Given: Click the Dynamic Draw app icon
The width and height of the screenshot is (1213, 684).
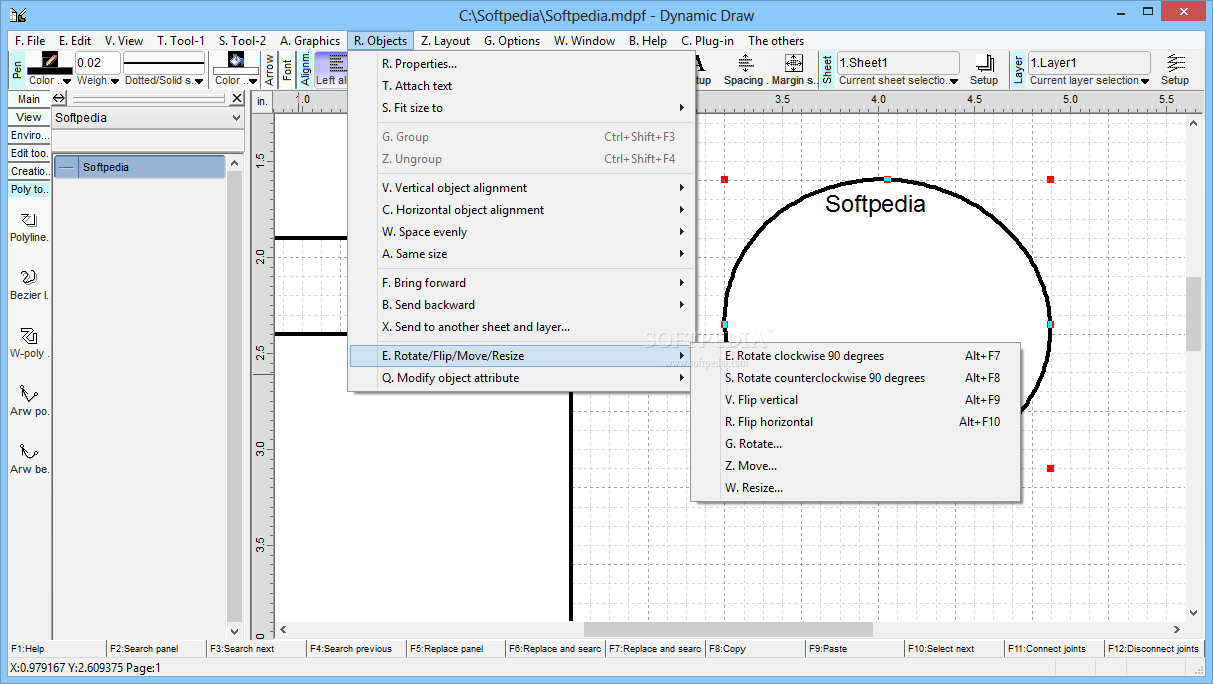Looking at the screenshot, I should pyautogui.click(x=17, y=15).
